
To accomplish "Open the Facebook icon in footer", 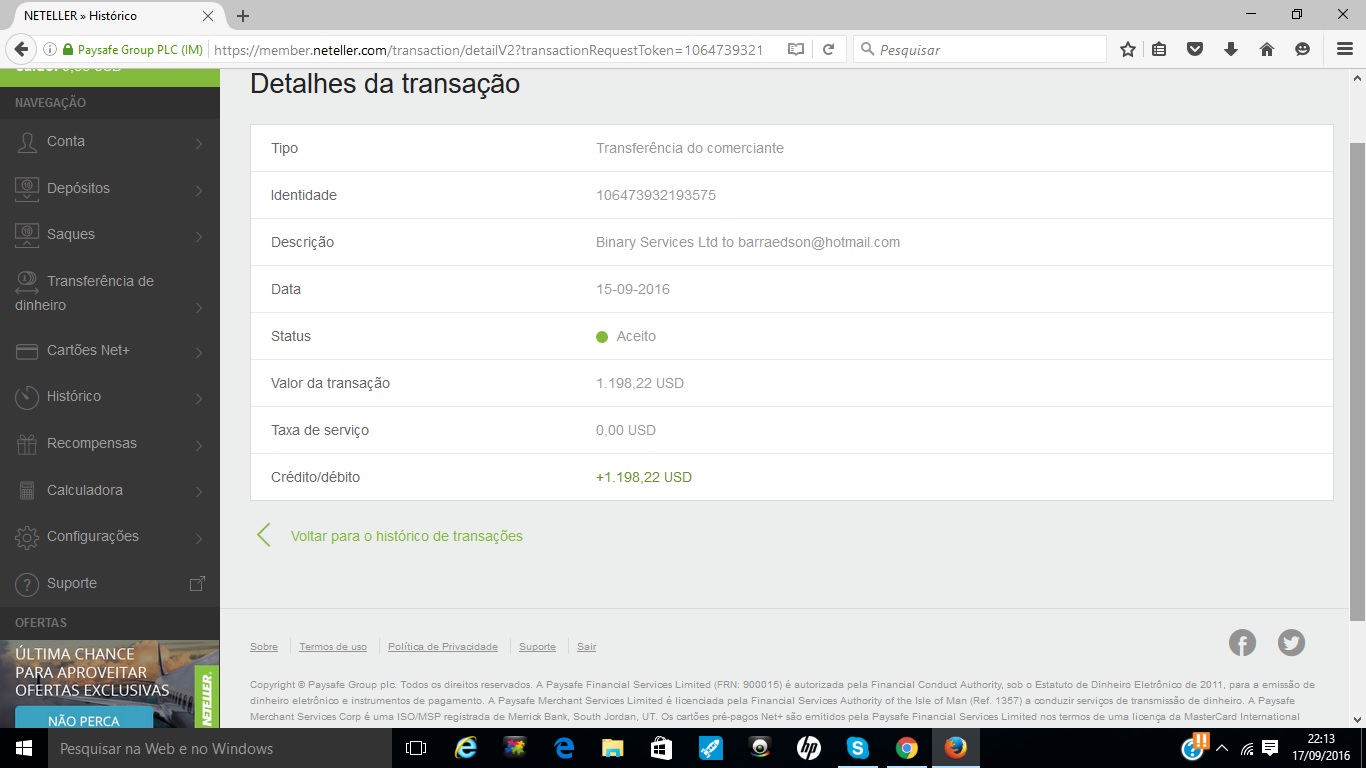I will [1242, 643].
